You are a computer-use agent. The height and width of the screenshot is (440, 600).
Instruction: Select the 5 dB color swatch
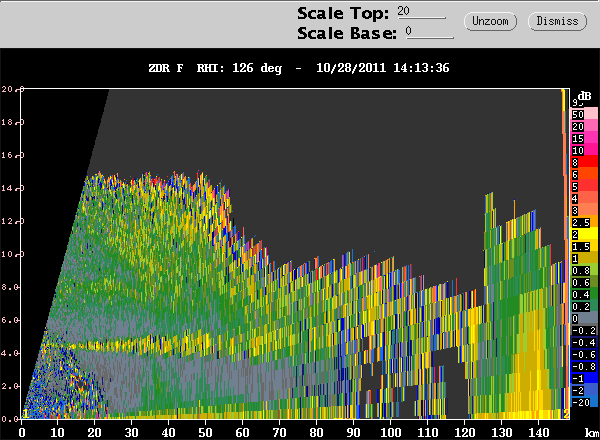point(584,186)
